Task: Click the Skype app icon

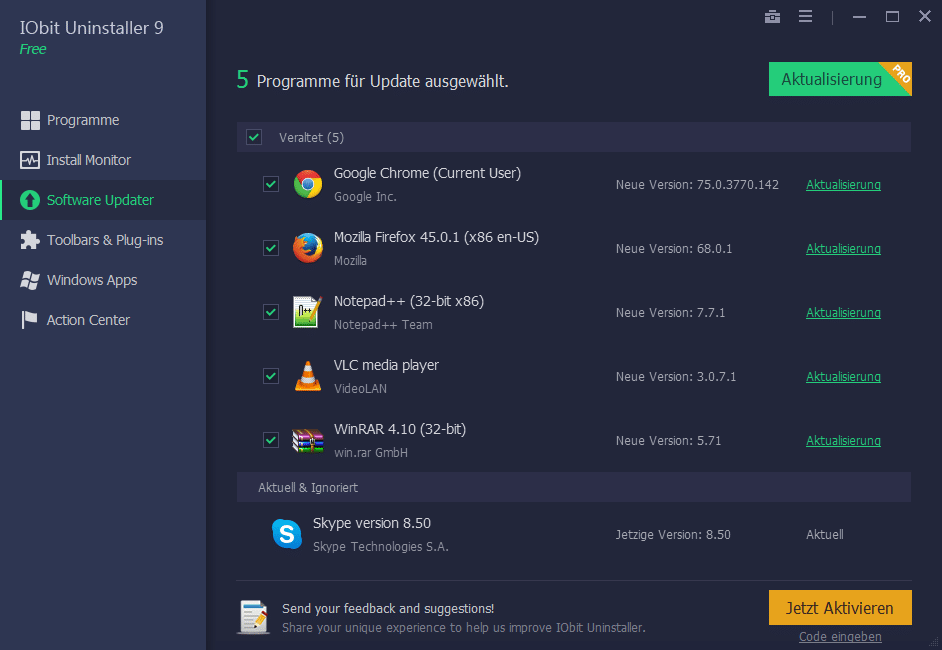Action: tap(287, 534)
